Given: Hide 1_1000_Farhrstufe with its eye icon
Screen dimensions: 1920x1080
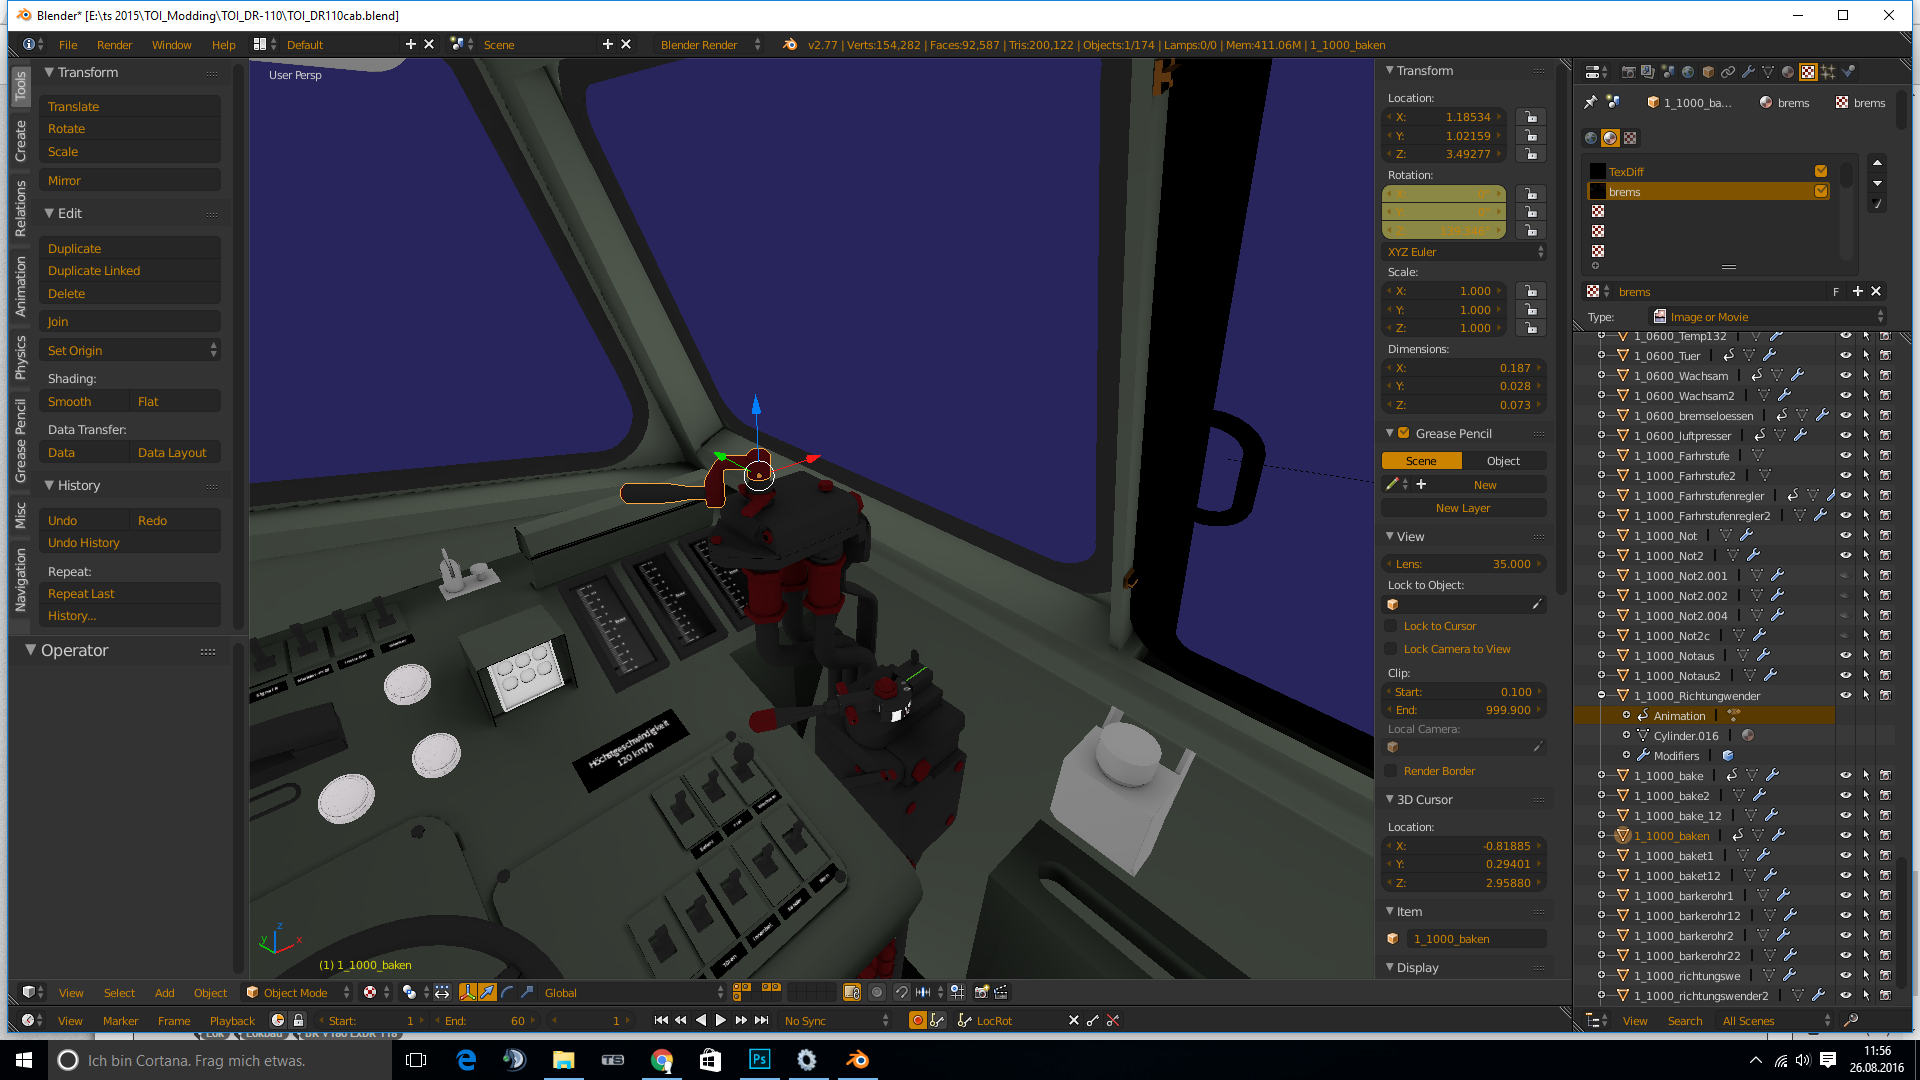Looking at the screenshot, I should [1846, 456].
